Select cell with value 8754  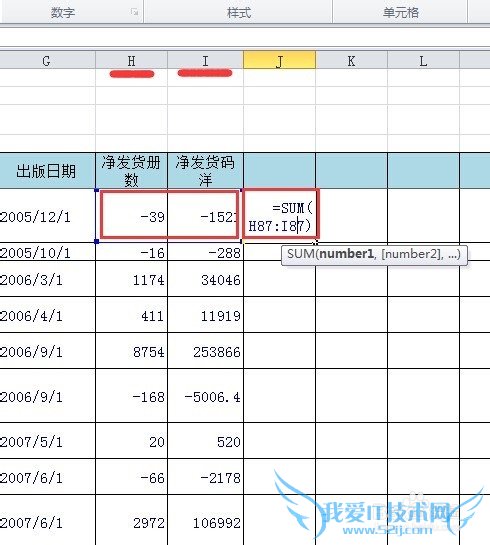pos(132,351)
